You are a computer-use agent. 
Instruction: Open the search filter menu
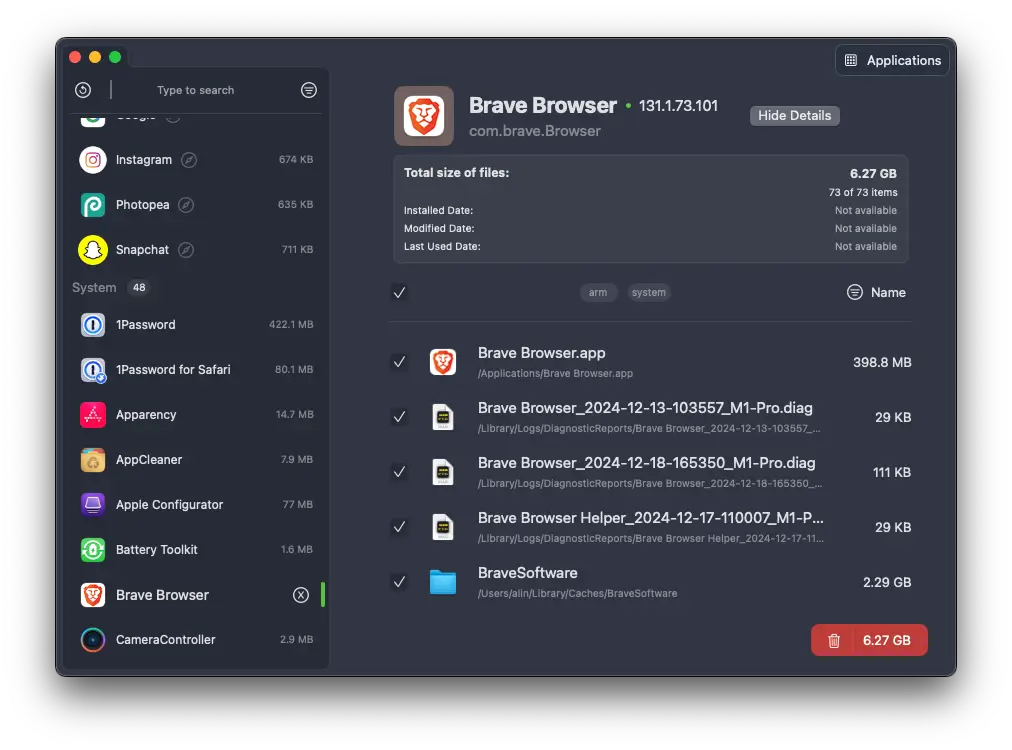point(308,90)
